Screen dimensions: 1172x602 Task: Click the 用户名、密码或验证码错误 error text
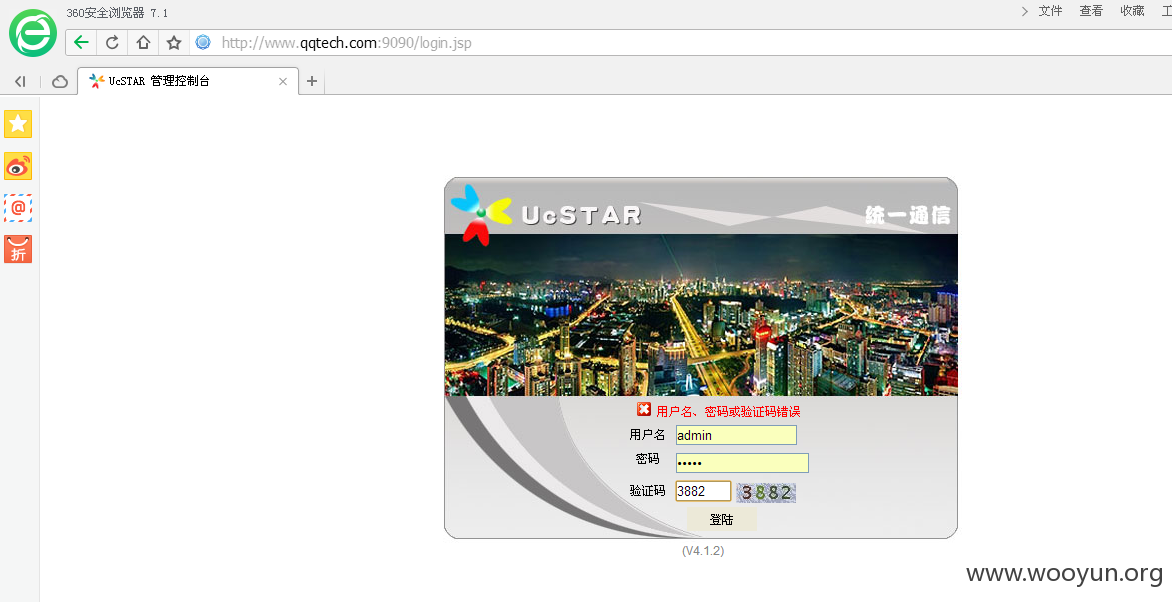tap(728, 411)
